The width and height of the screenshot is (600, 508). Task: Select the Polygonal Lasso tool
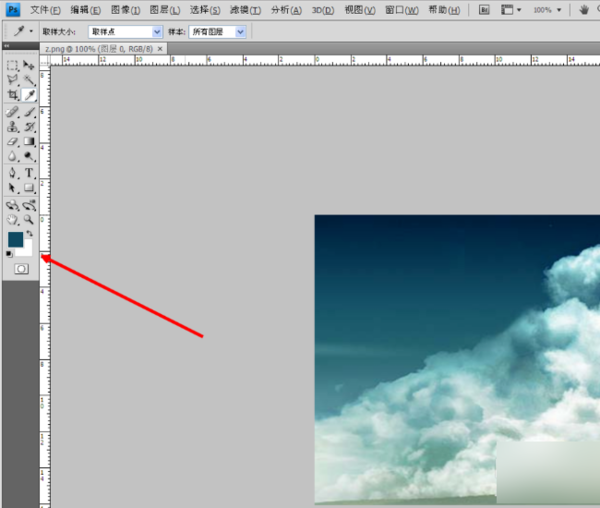pos(12,80)
